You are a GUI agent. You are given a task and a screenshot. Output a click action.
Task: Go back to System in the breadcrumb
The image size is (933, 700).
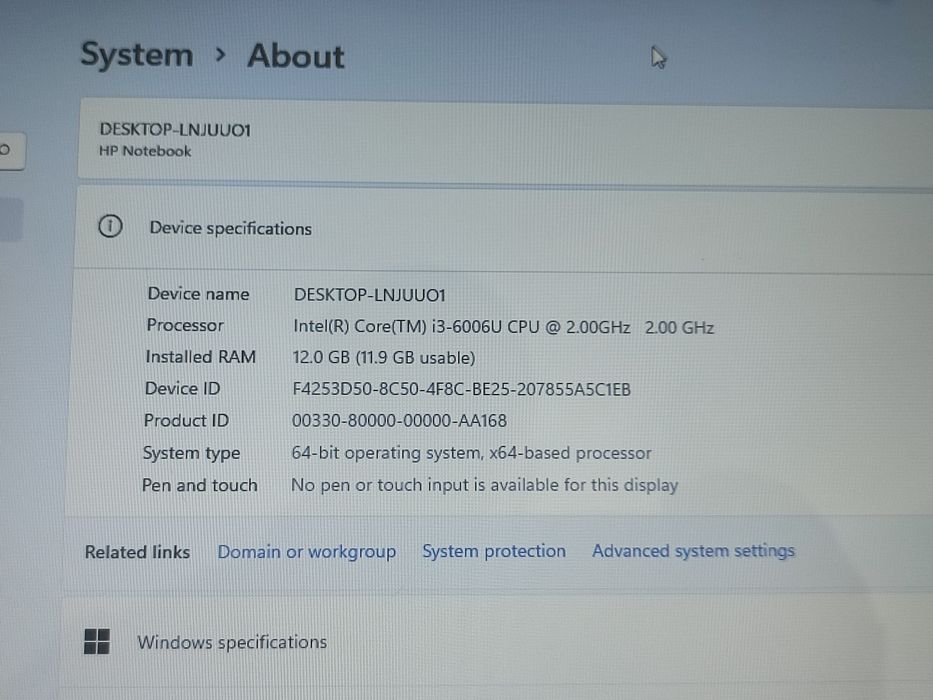click(x=137, y=55)
